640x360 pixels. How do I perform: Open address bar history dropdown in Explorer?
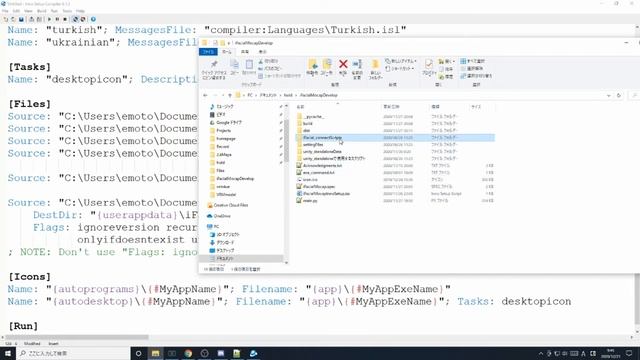pyautogui.click(x=609, y=95)
